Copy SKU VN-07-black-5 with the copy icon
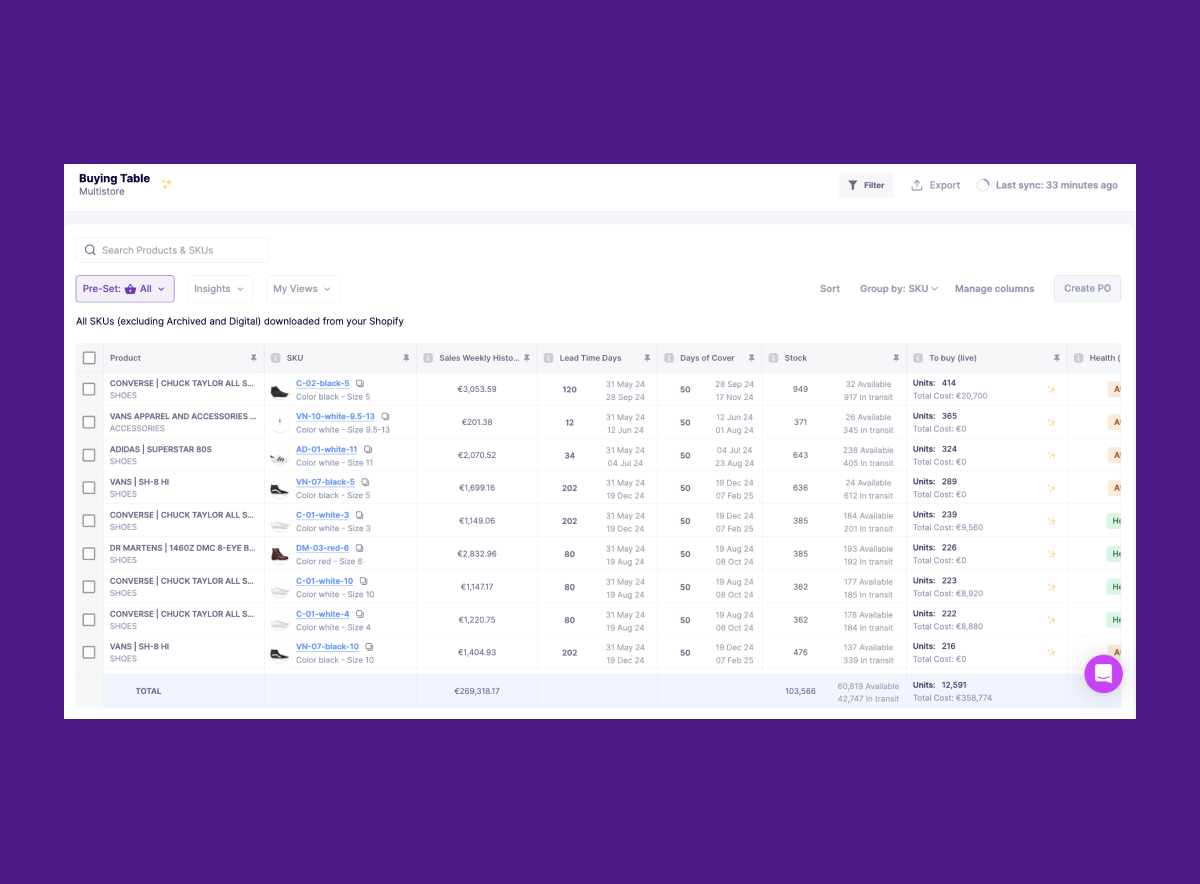The image size is (1200, 884). coord(365,482)
